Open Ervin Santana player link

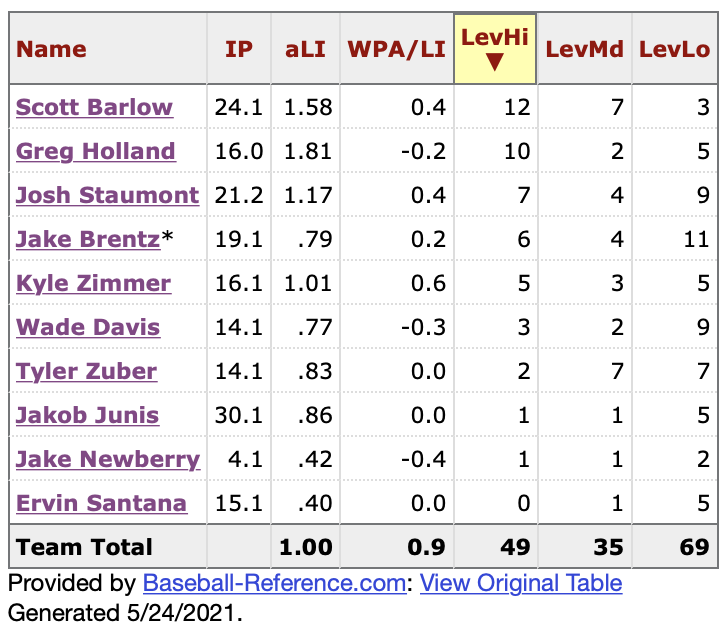click(101, 504)
